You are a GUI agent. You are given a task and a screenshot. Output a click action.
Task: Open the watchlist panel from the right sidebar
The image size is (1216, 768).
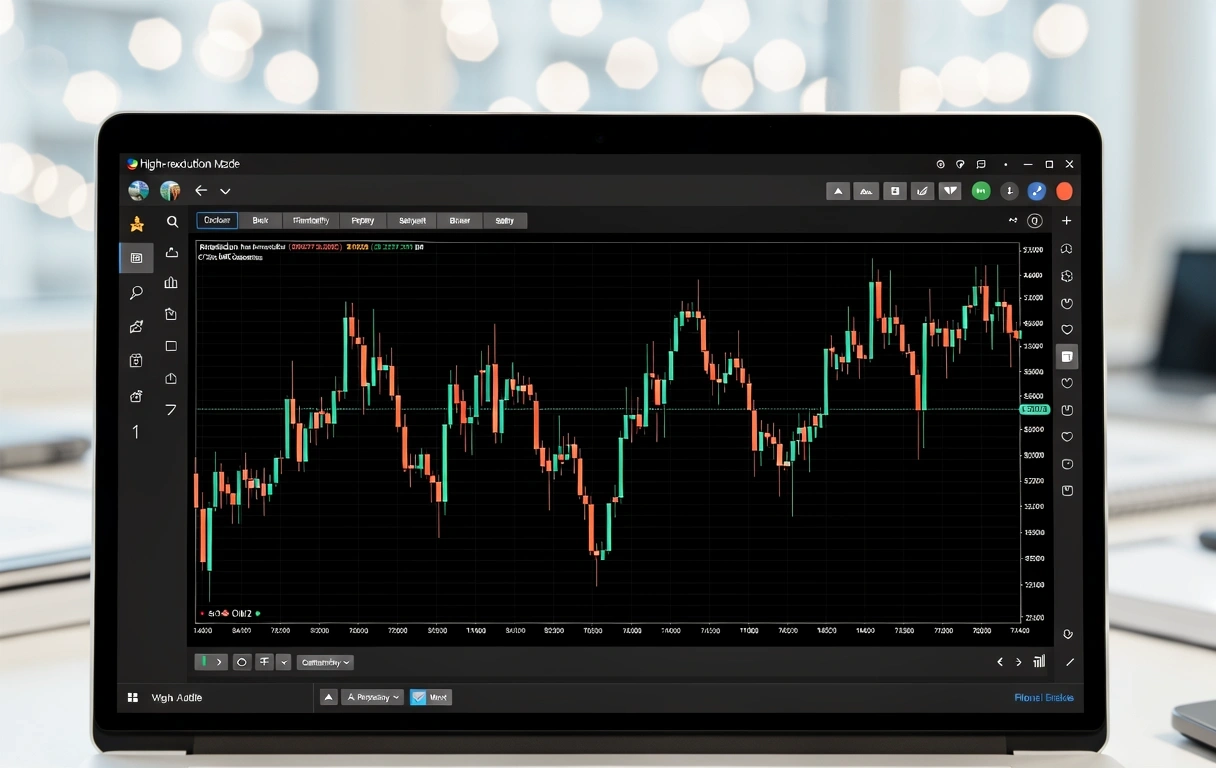tap(1067, 248)
